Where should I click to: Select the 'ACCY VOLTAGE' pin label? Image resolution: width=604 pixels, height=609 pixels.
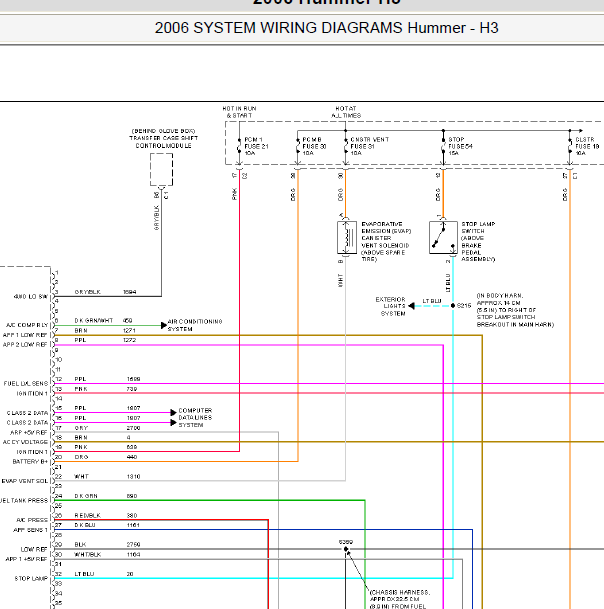coord(25,442)
